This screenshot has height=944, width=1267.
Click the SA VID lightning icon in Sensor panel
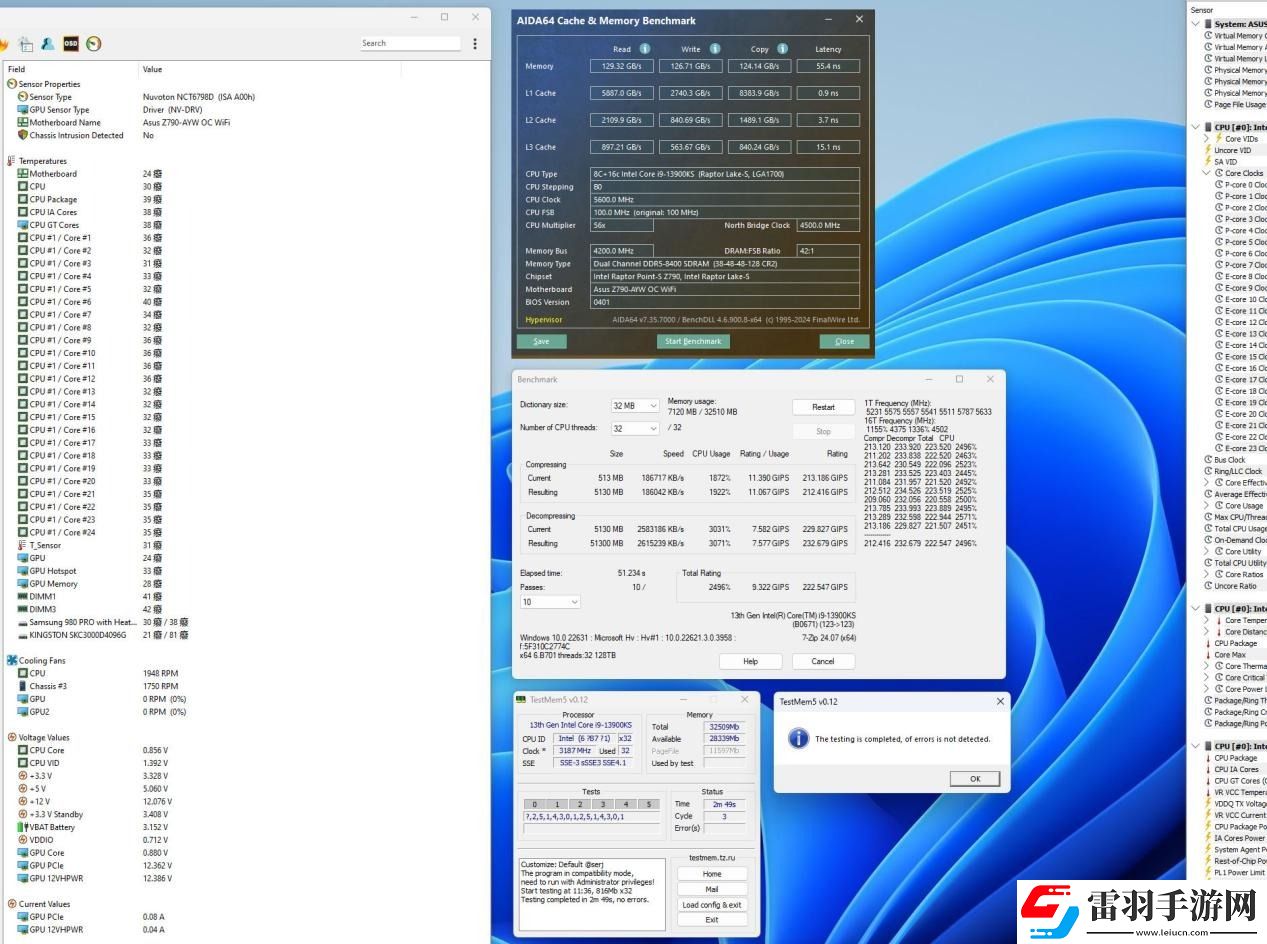(x=1208, y=162)
